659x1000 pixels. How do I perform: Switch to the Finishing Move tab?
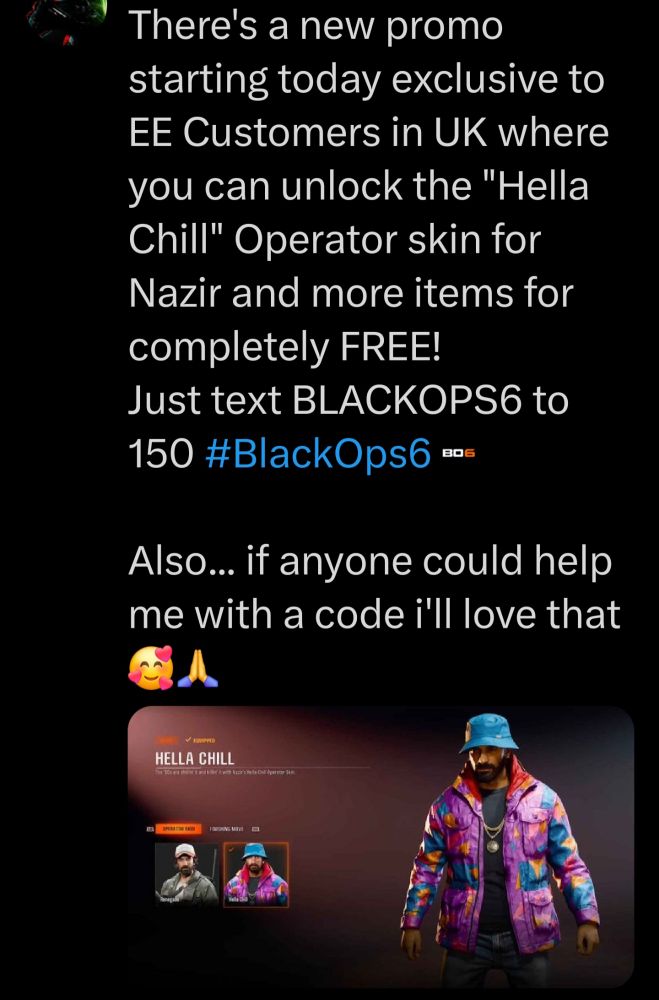(x=227, y=828)
